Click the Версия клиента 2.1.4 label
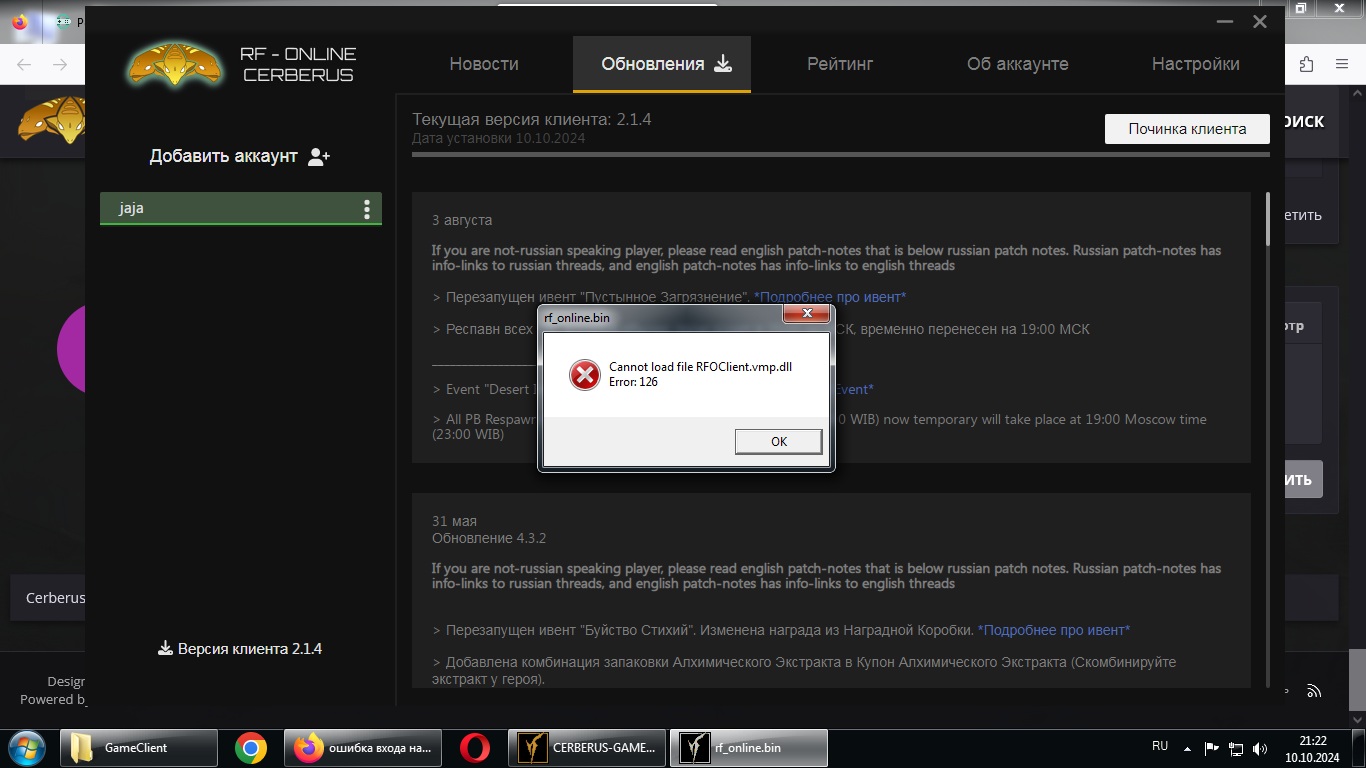1366x768 pixels. 250,649
